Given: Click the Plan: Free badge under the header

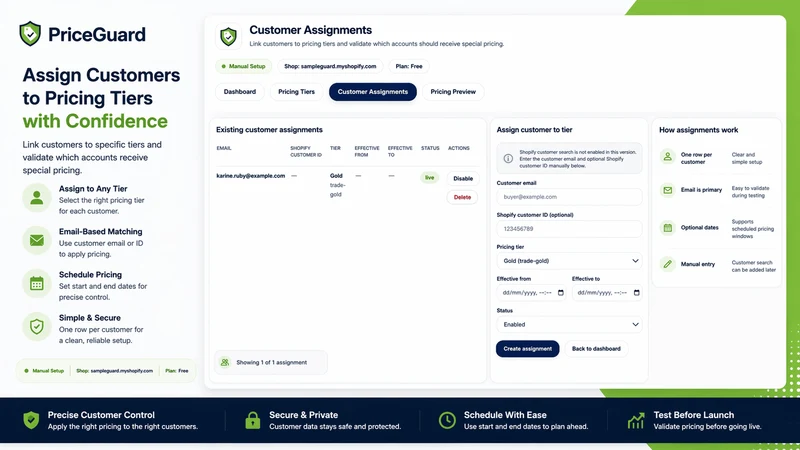Looking at the screenshot, I should pyautogui.click(x=409, y=66).
